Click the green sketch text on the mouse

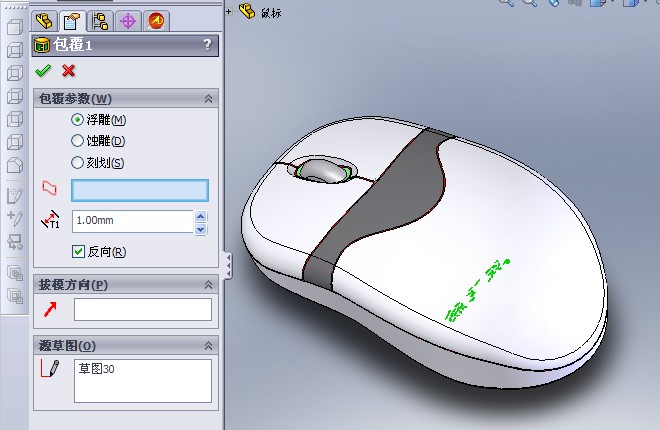(x=477, y=290)
